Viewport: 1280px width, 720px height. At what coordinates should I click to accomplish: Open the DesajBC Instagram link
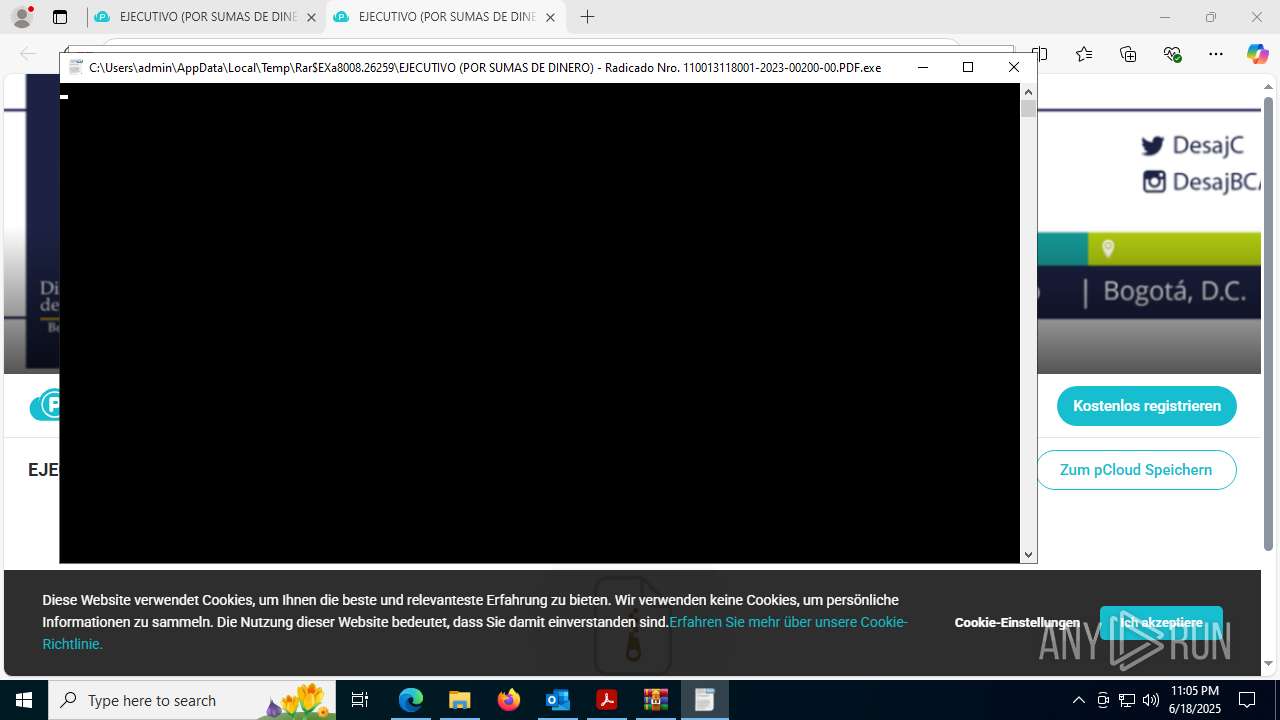[1201, 182]
